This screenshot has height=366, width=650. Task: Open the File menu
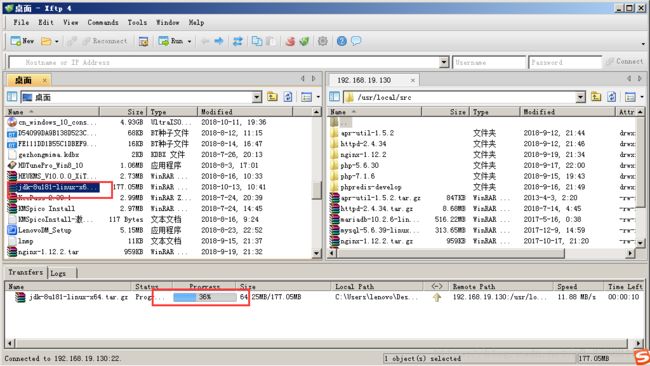pos(21,22)
